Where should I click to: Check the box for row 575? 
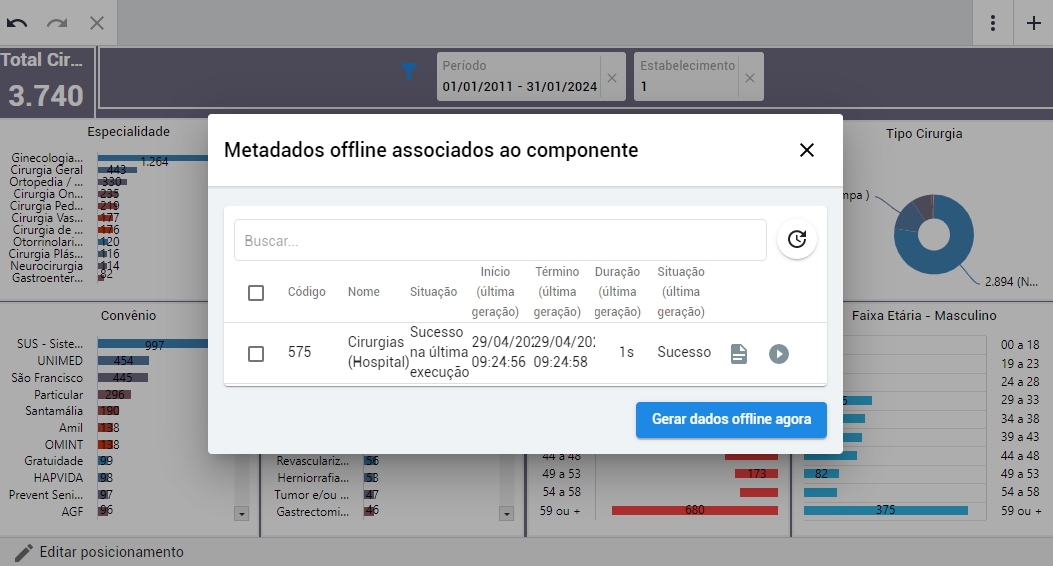(256, 354)
